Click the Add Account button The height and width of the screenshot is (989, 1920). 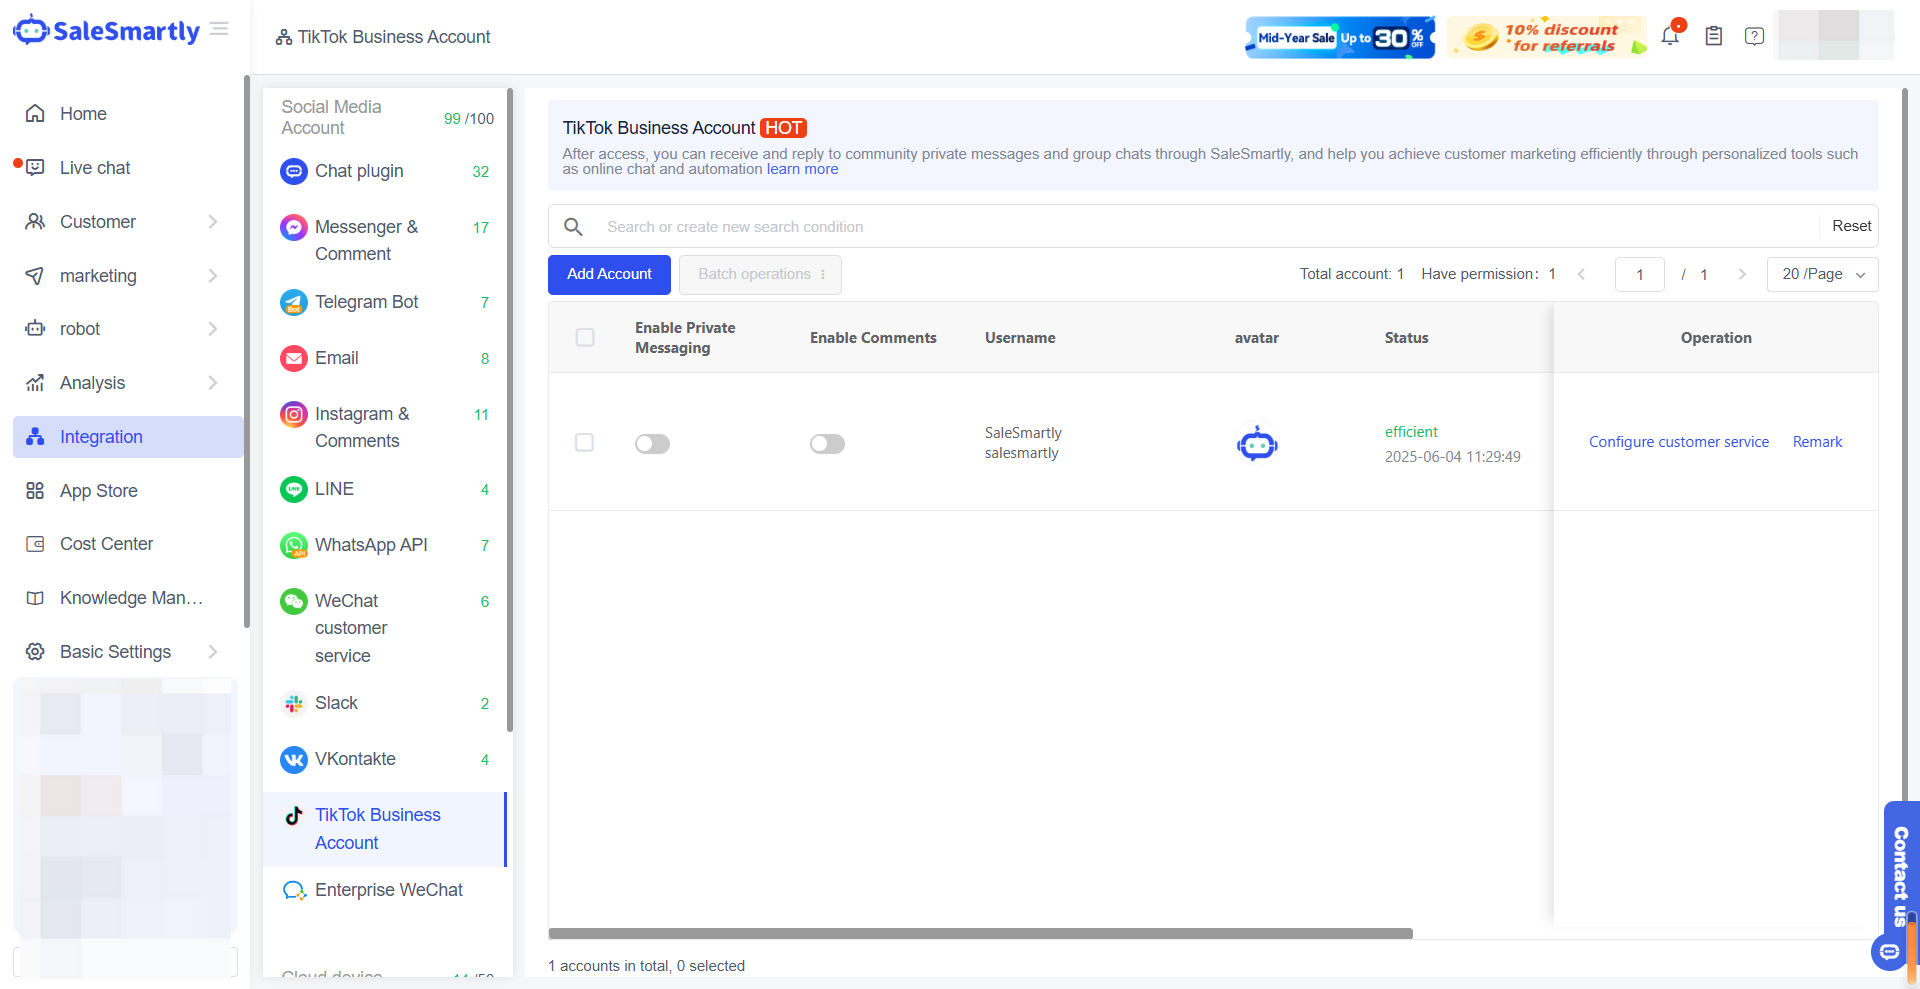pos(609,274)
